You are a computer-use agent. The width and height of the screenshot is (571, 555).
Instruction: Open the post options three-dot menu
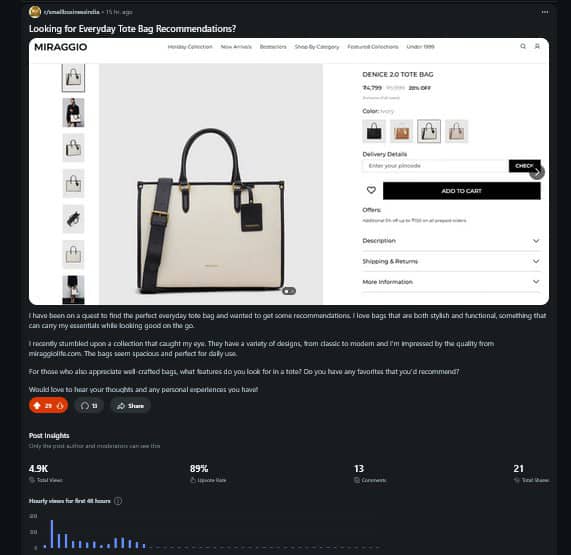click(545, 12)
